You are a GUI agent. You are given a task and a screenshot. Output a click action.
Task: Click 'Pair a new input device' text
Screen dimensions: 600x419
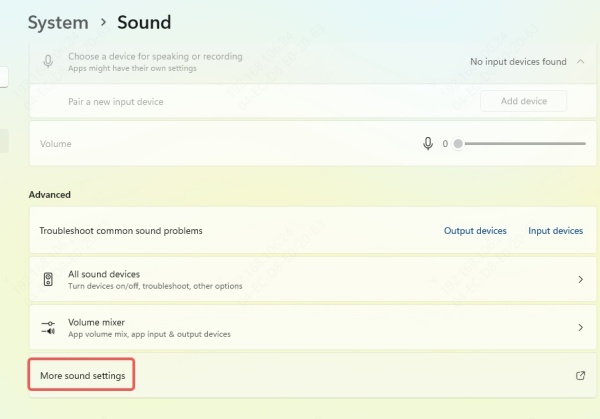[x=116, y=102]
